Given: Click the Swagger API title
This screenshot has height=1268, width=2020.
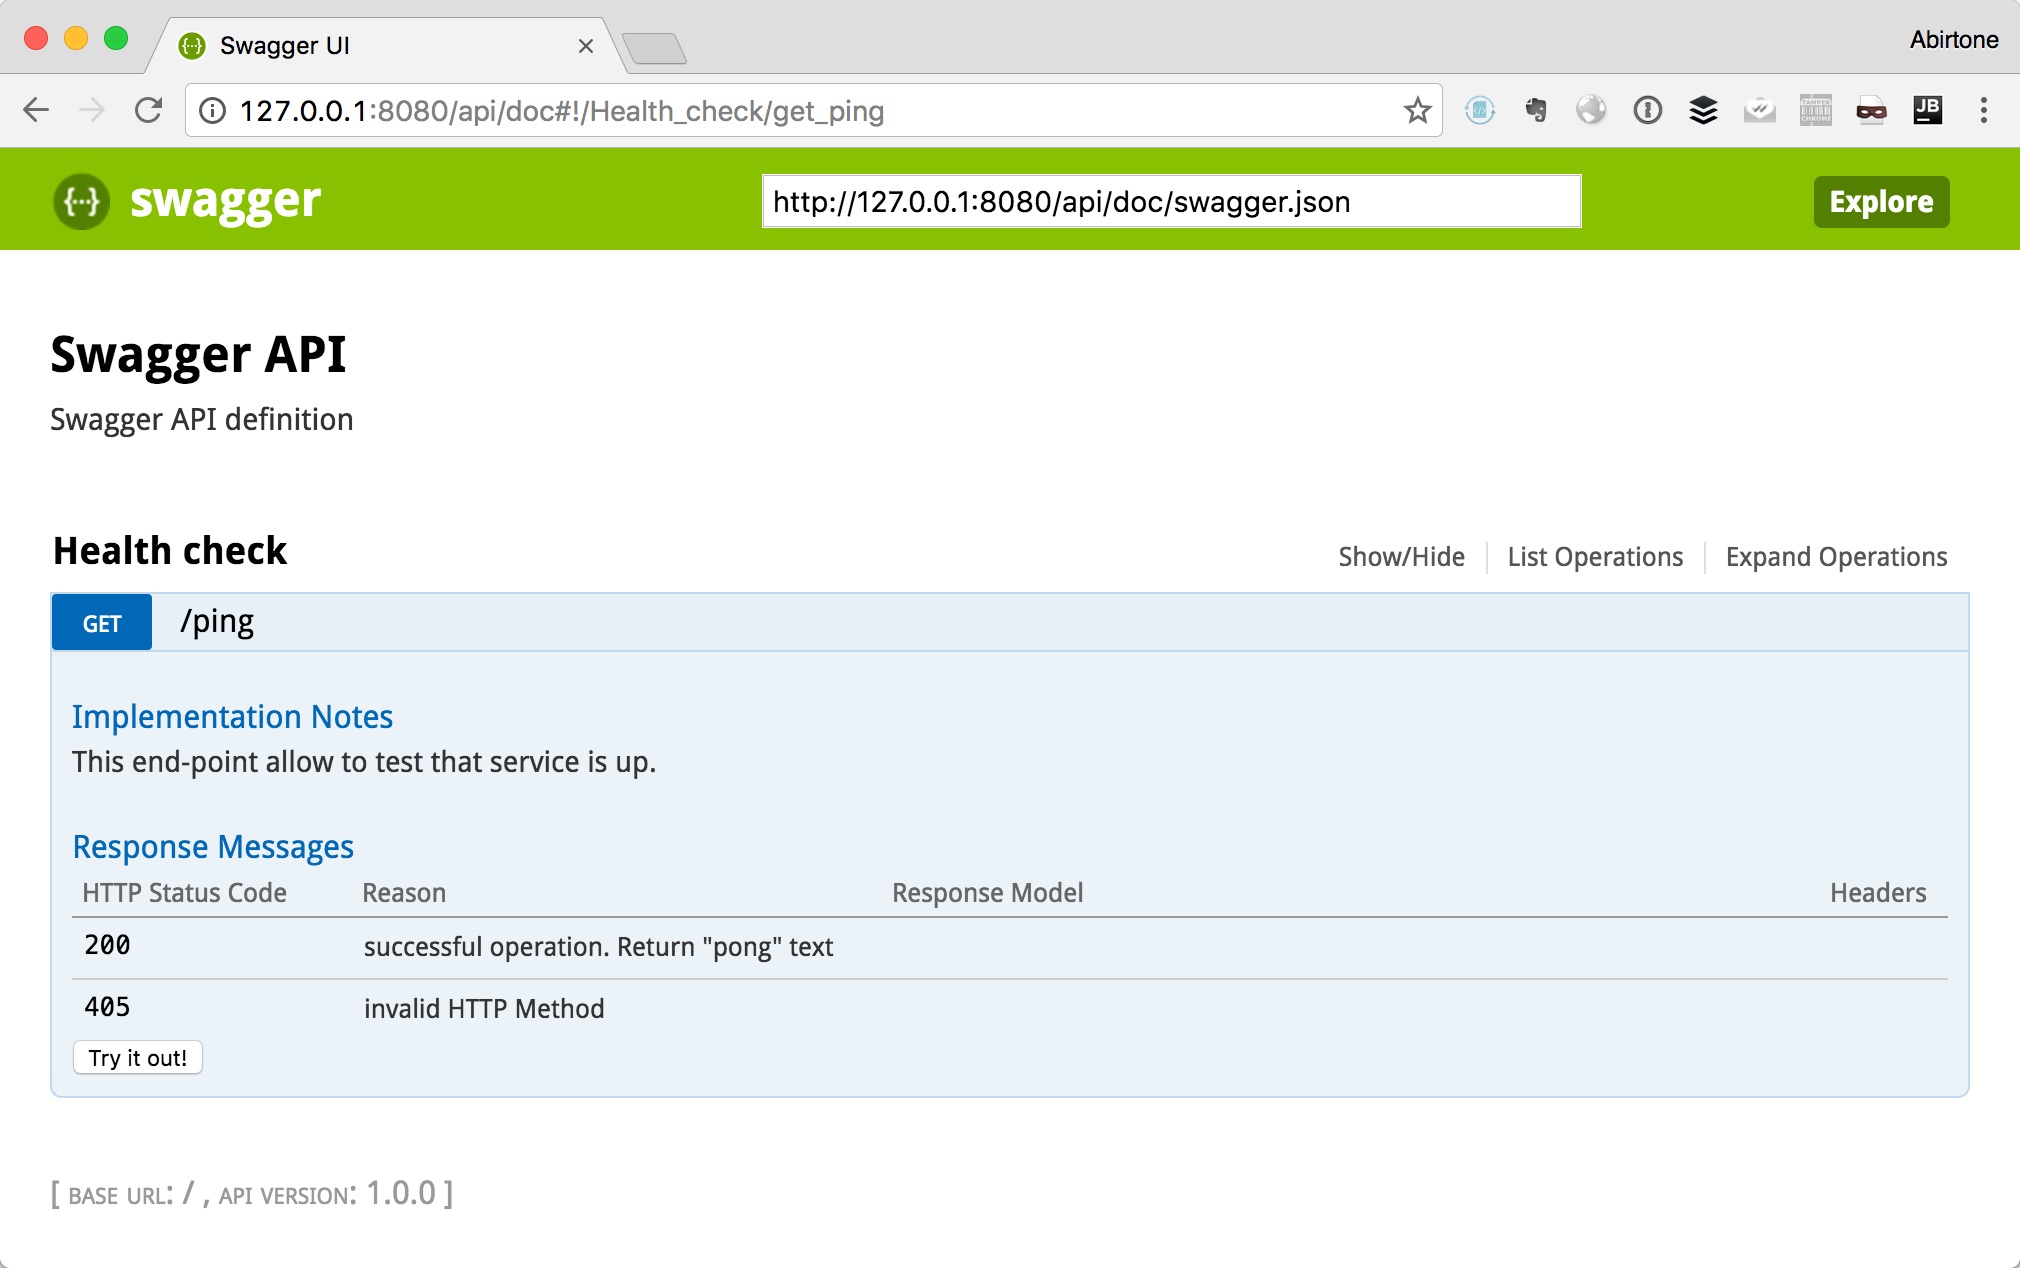Looking at the screenshot, I should tap(198, 355).
